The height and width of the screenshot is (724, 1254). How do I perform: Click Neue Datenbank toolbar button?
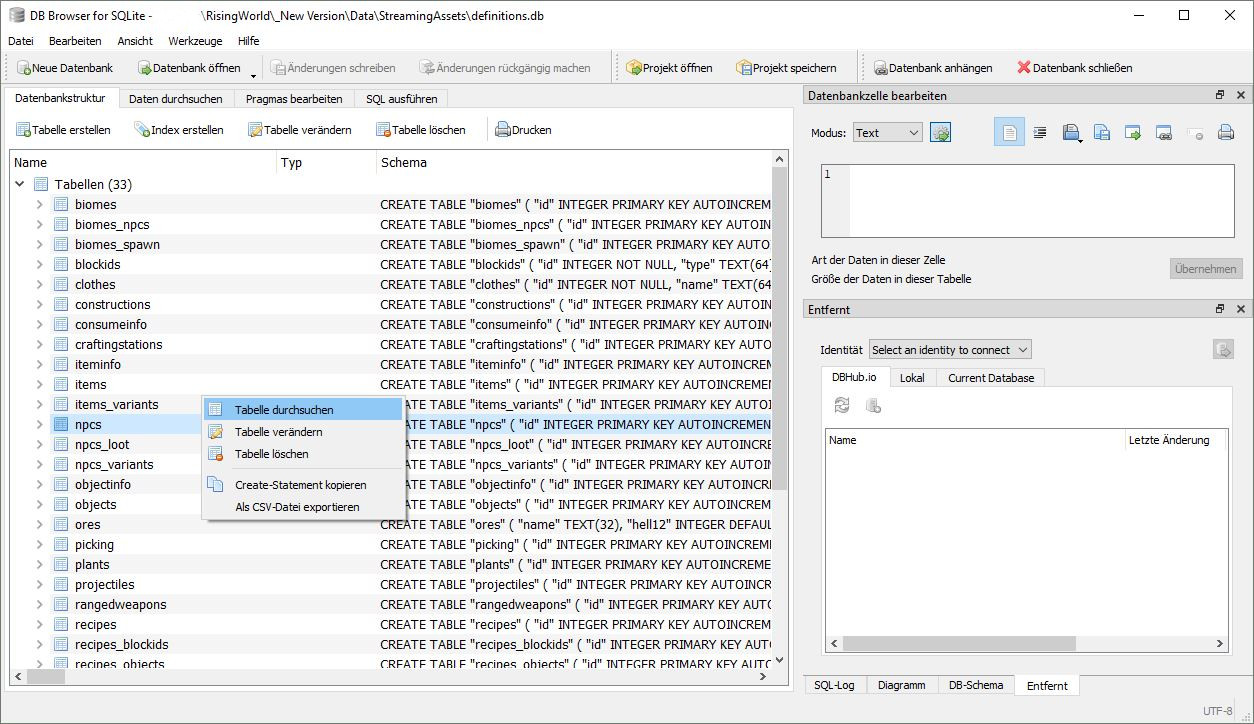(65, 68)
